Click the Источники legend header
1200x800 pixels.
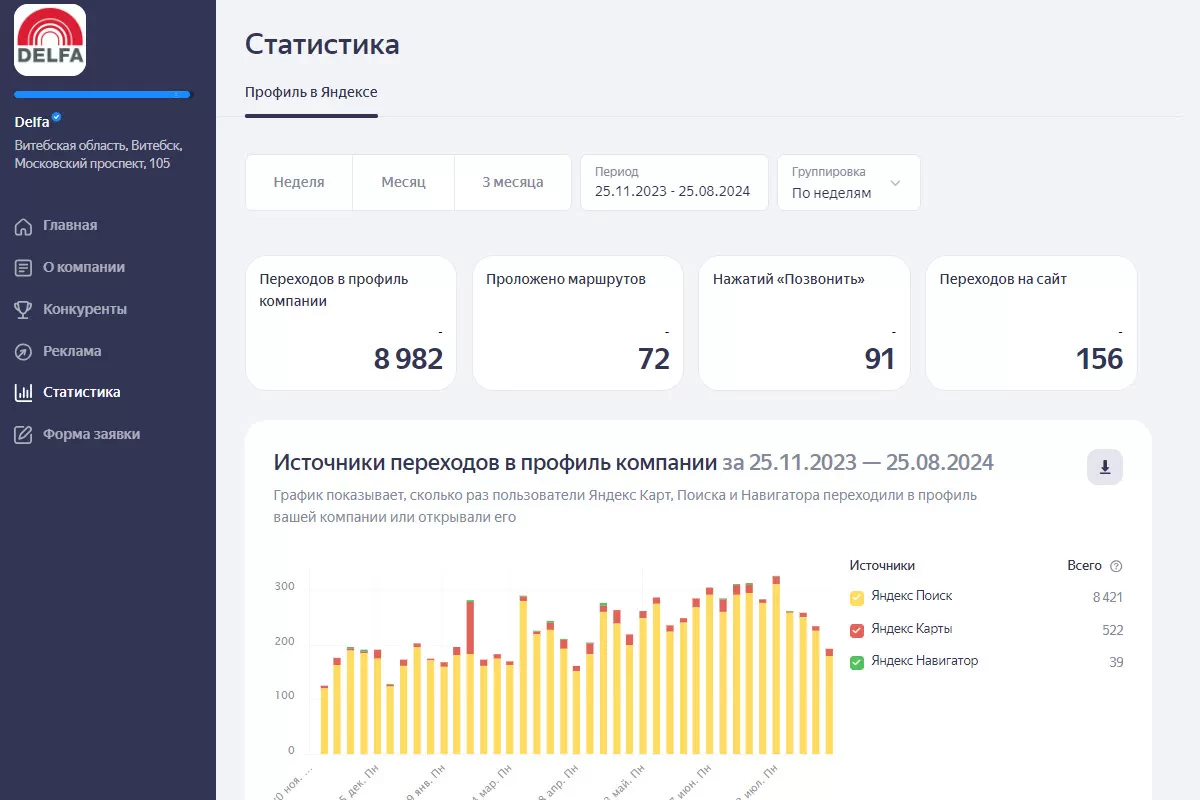(x=882, y=566)
